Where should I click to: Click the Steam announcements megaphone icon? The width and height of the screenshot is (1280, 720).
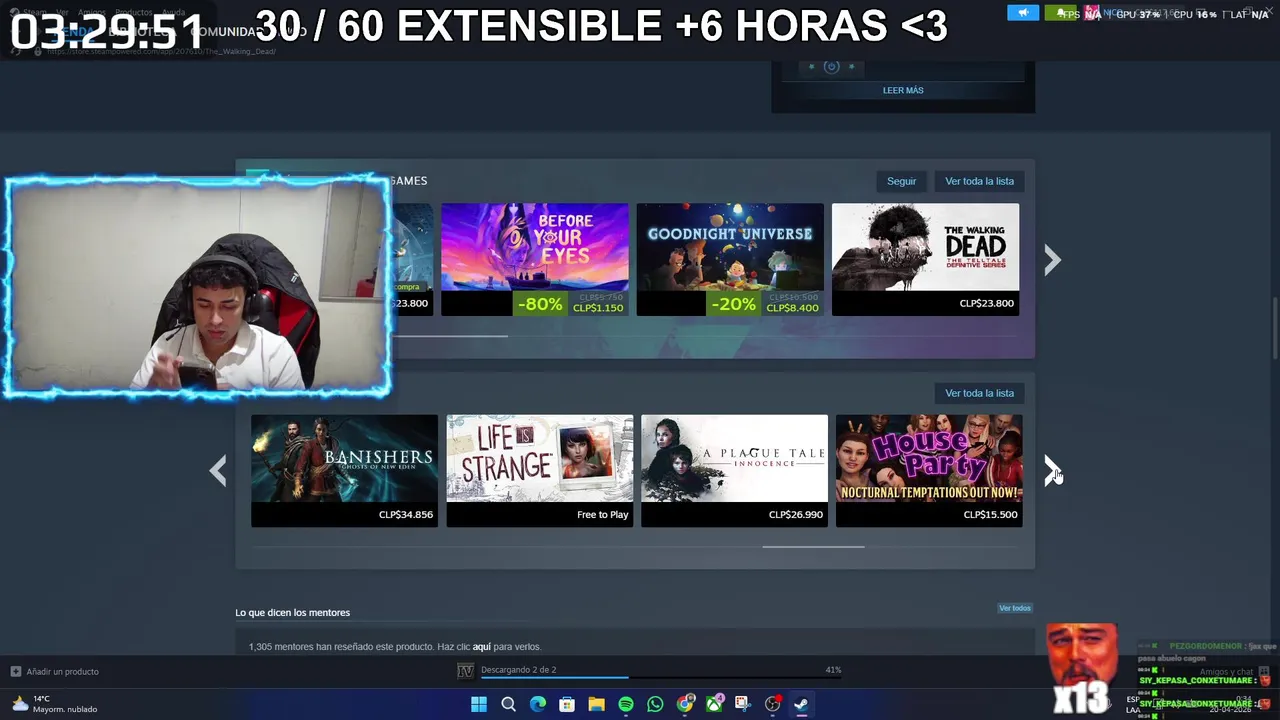click(x=1022, y=13)
